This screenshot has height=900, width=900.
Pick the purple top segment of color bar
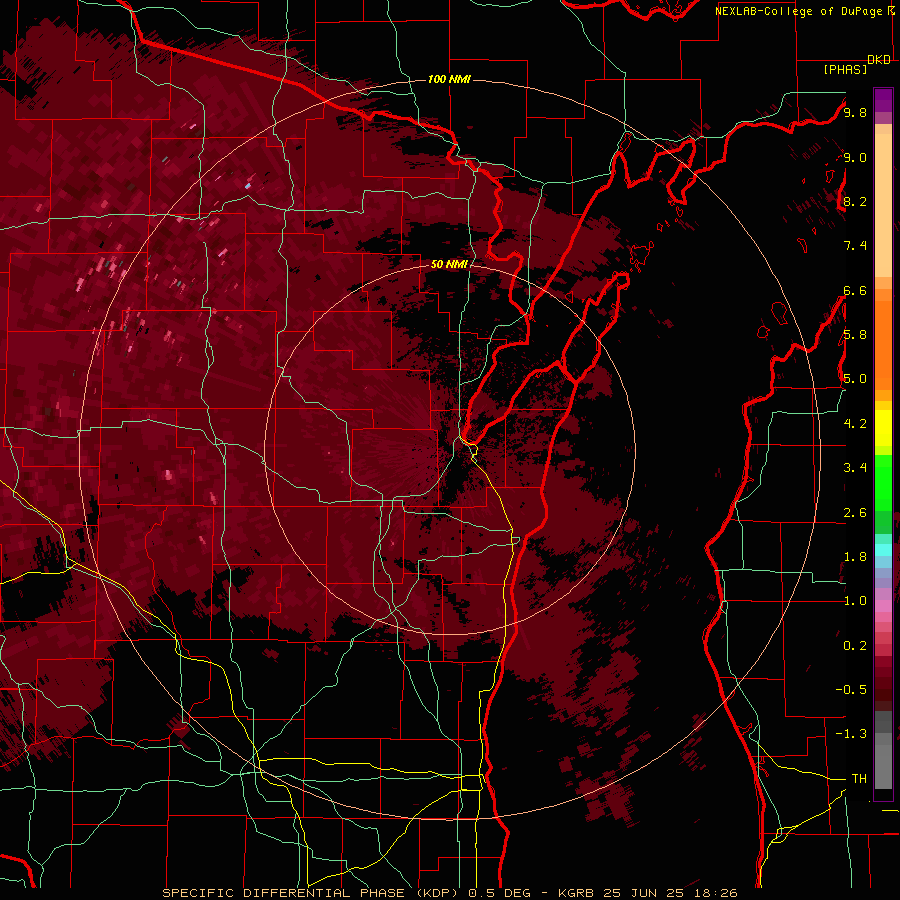(883, 100)
